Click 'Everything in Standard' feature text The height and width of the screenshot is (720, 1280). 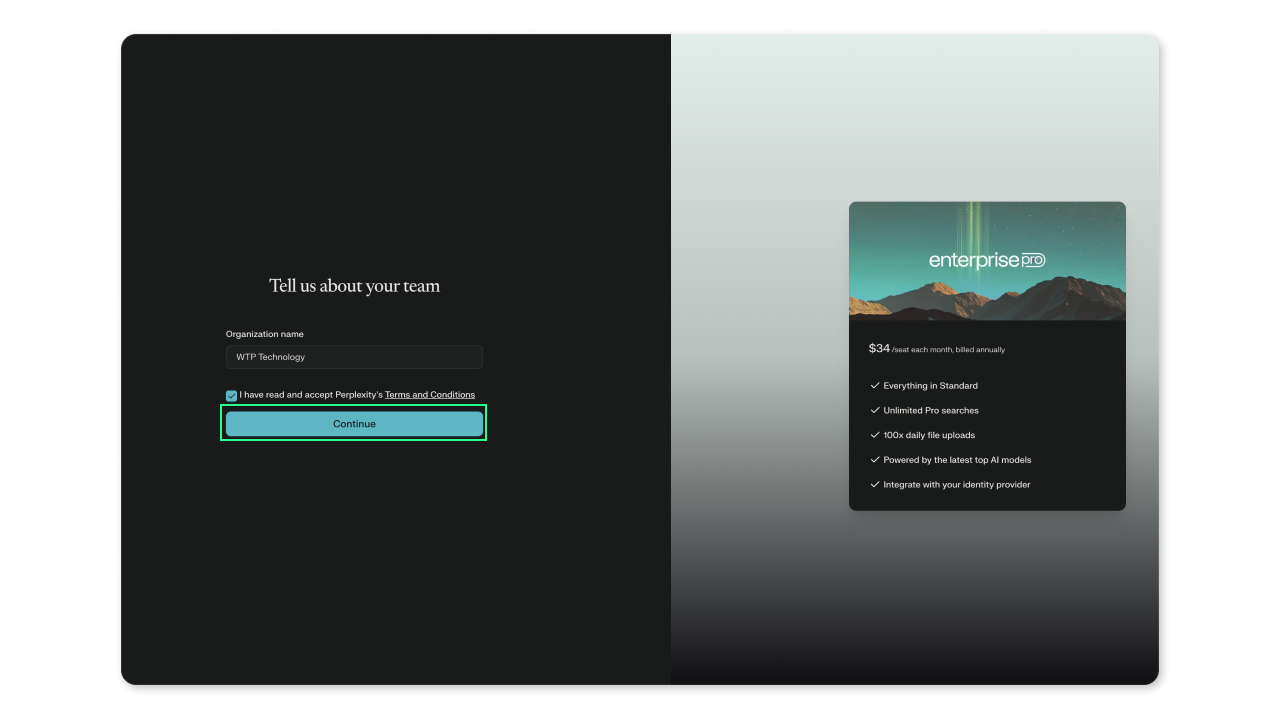(x=931, y=386)
